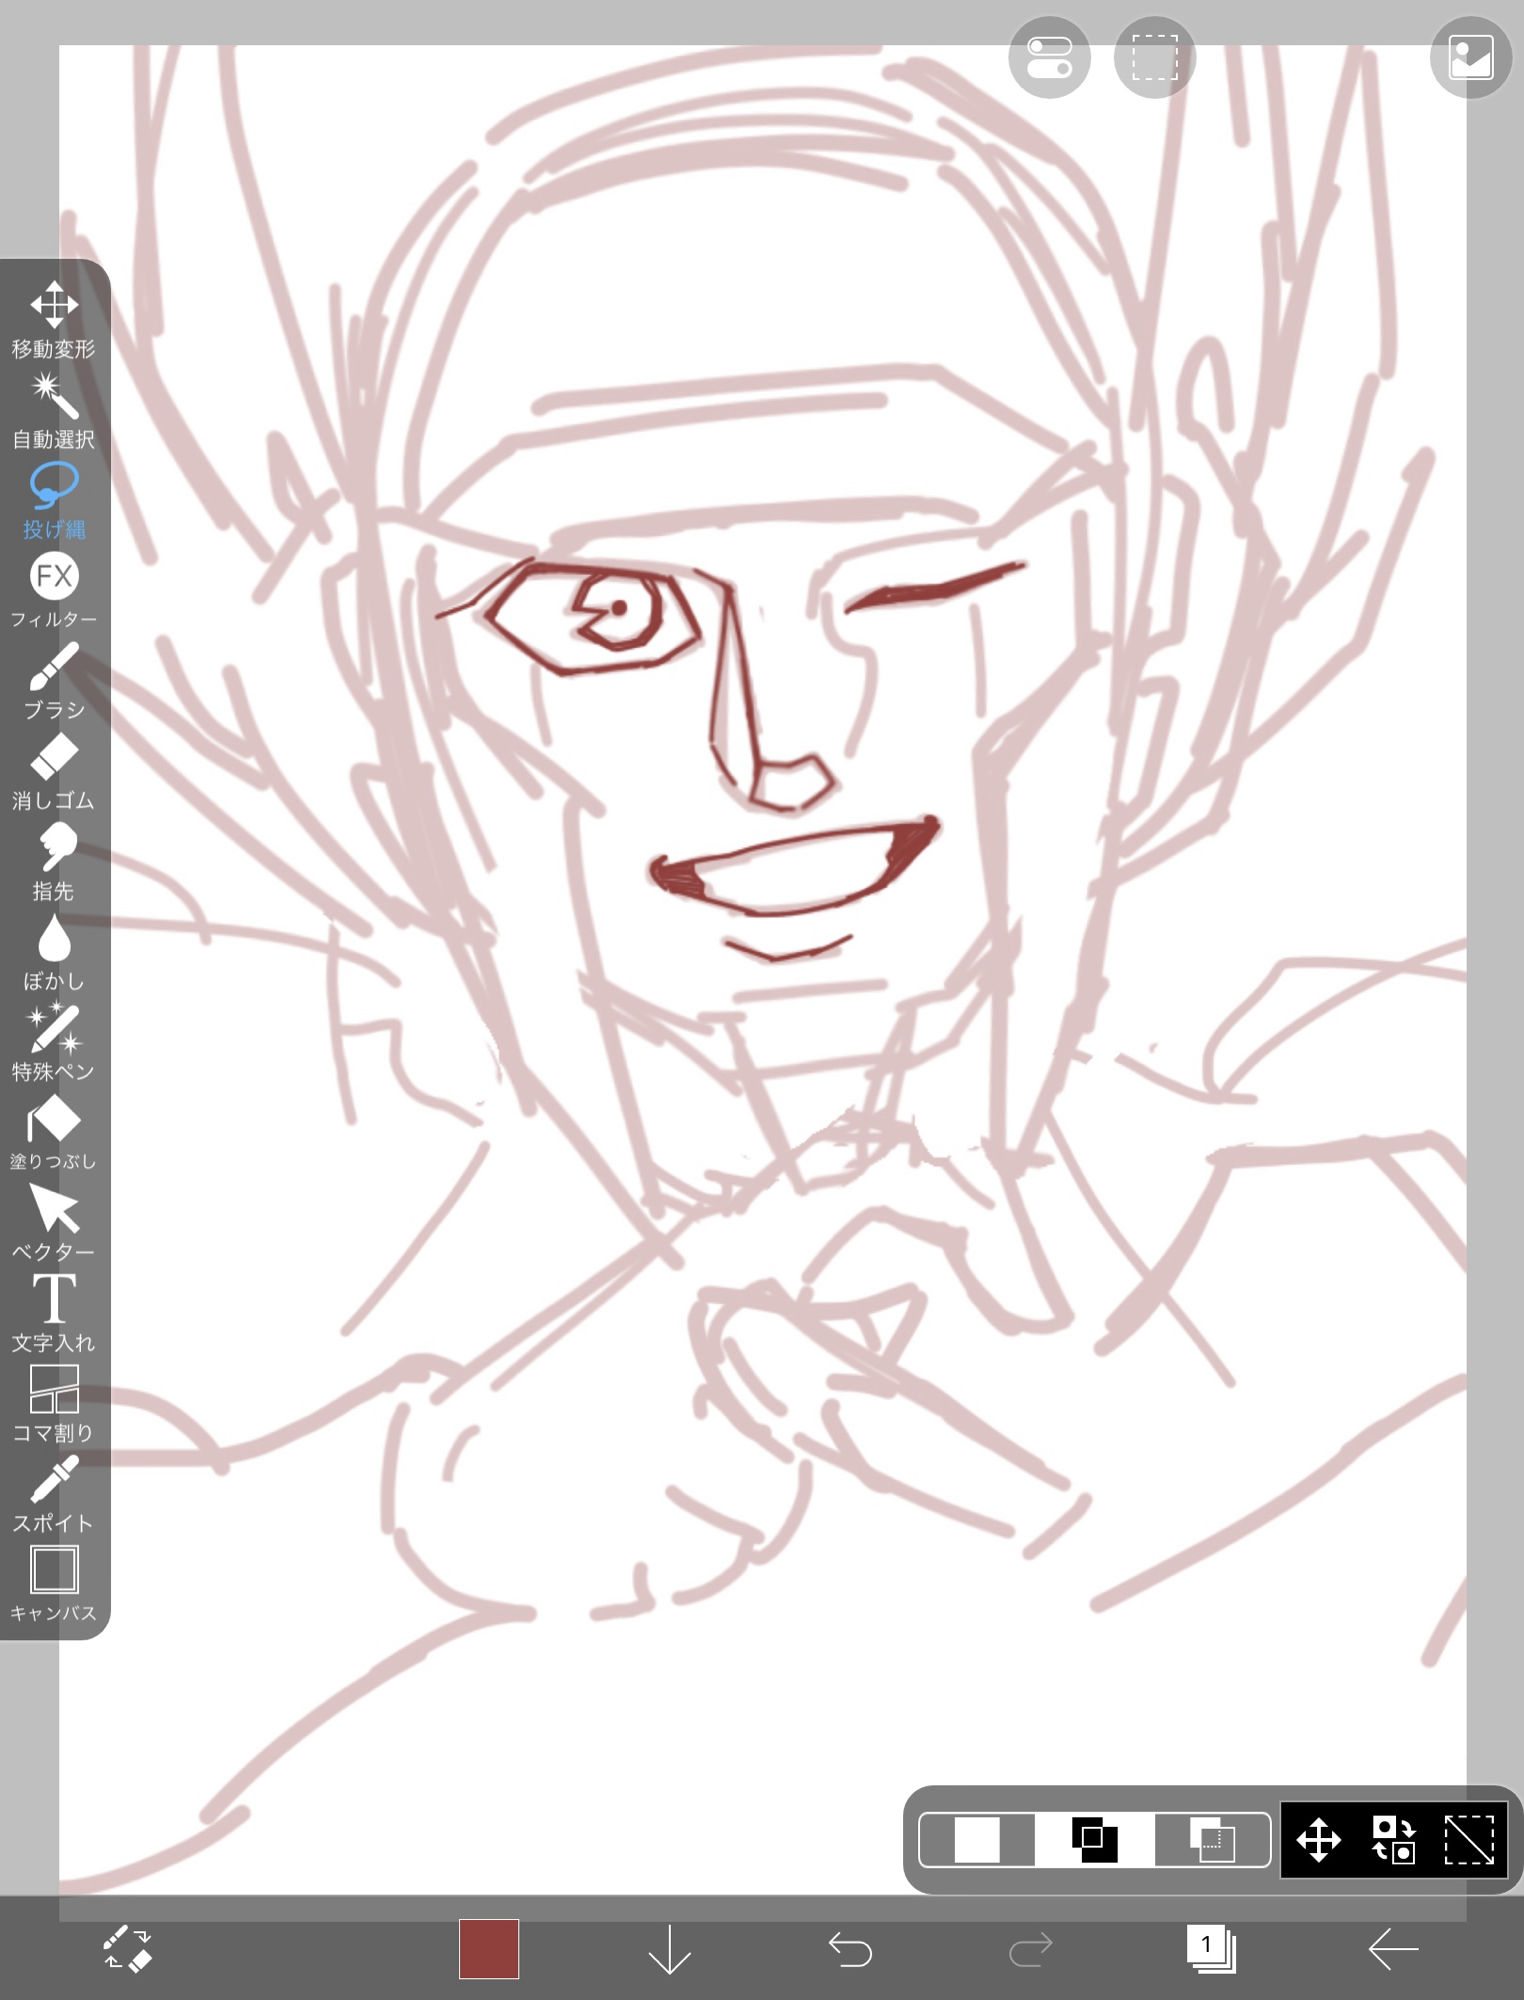Go back using the left arrow
1524x2000 pixels.
tap(1392, 1948)
